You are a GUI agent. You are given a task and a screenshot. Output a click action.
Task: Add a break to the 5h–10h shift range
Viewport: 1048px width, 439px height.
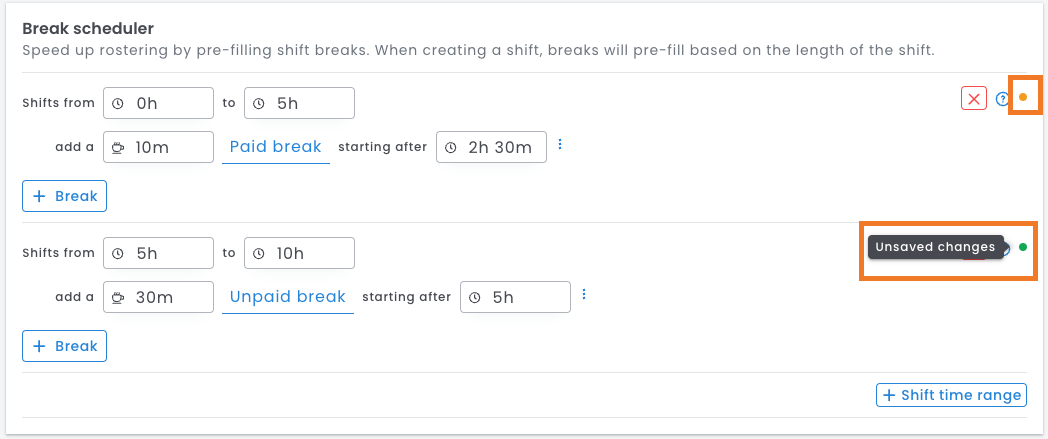click(64, 346)
